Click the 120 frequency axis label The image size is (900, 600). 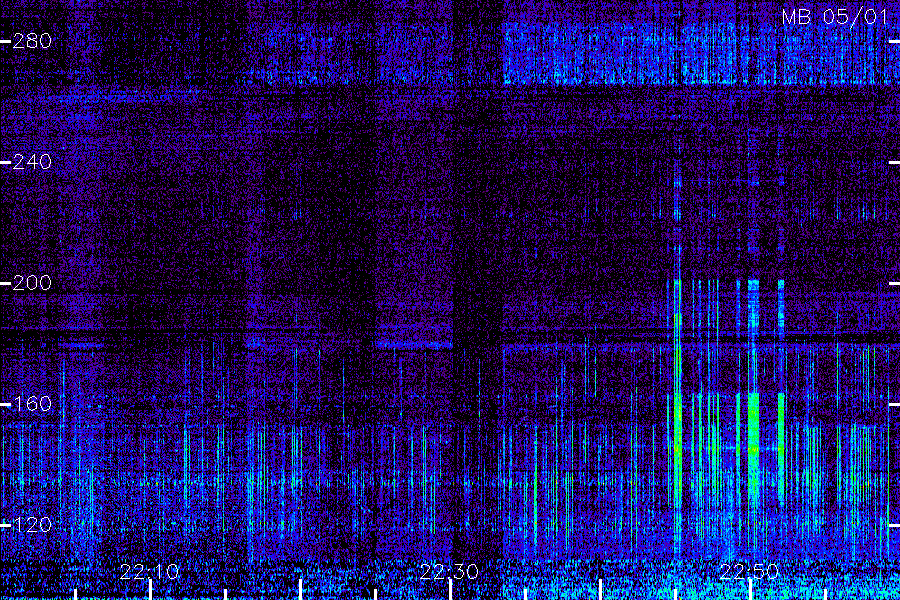(32, 525)
